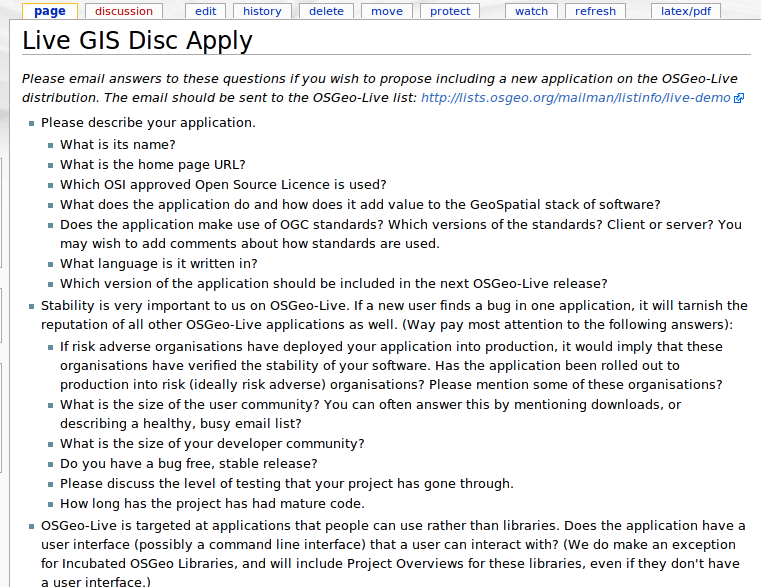Open the move tab
Viewport: 761px width, 587px height.
pyautogui.click(x=387, y=11)
